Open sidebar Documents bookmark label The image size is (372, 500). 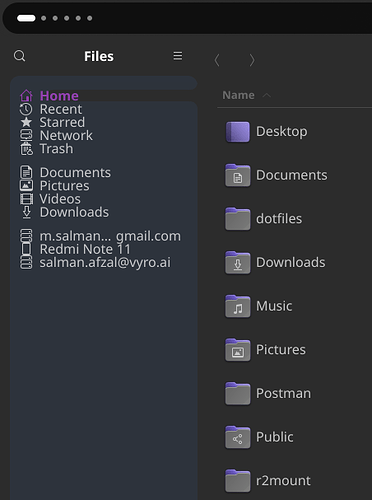click(75, 172)
